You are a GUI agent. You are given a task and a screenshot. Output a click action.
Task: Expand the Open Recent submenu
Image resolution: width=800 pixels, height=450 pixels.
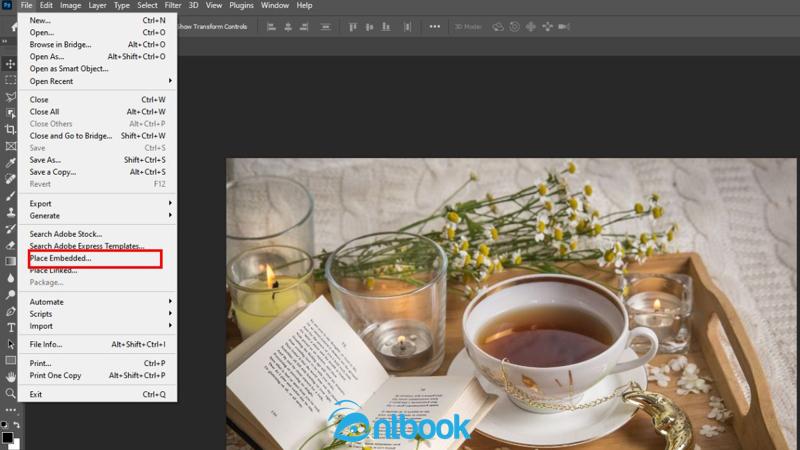(97, 81)
